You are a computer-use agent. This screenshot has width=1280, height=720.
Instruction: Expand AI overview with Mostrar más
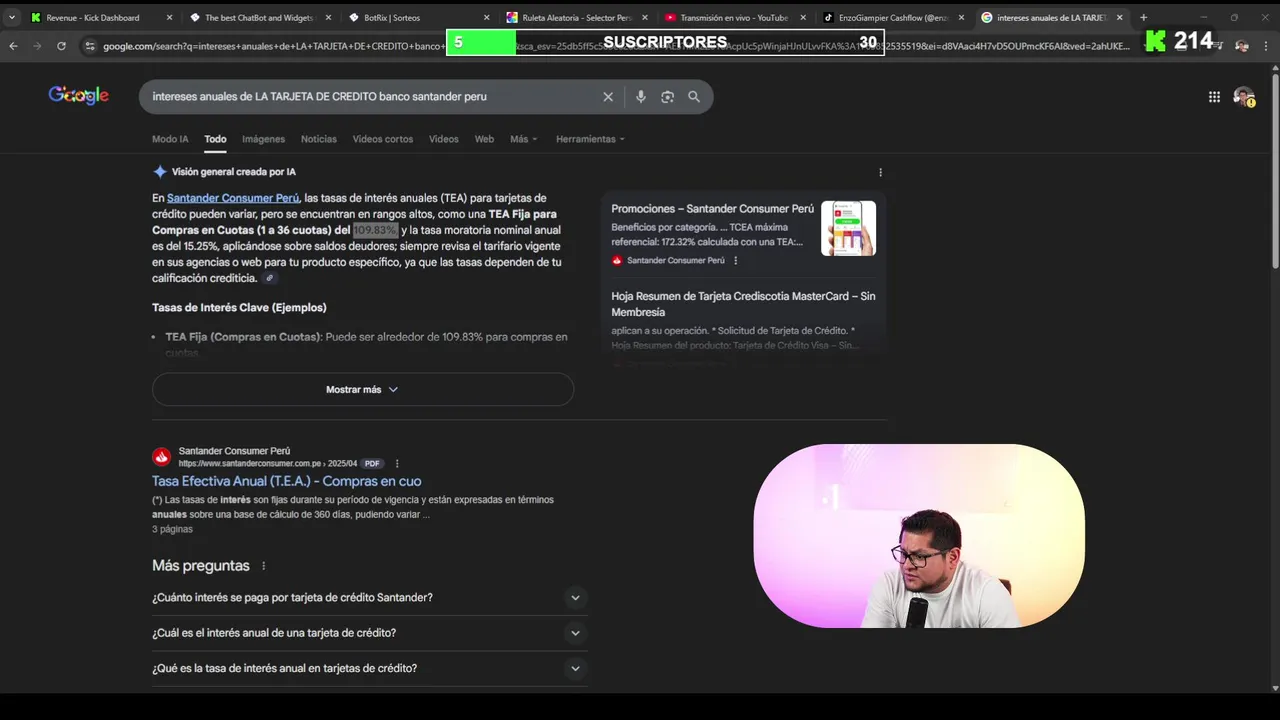pos(363,389)
